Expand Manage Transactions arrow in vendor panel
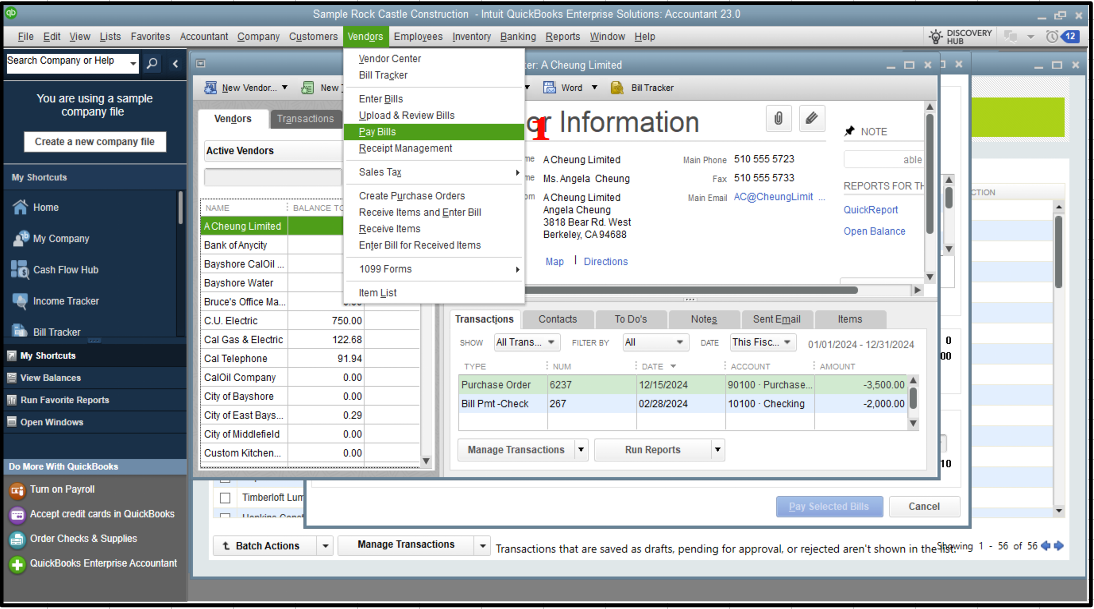Screen dimensions: 1094x609 click(x=581, y=450)
